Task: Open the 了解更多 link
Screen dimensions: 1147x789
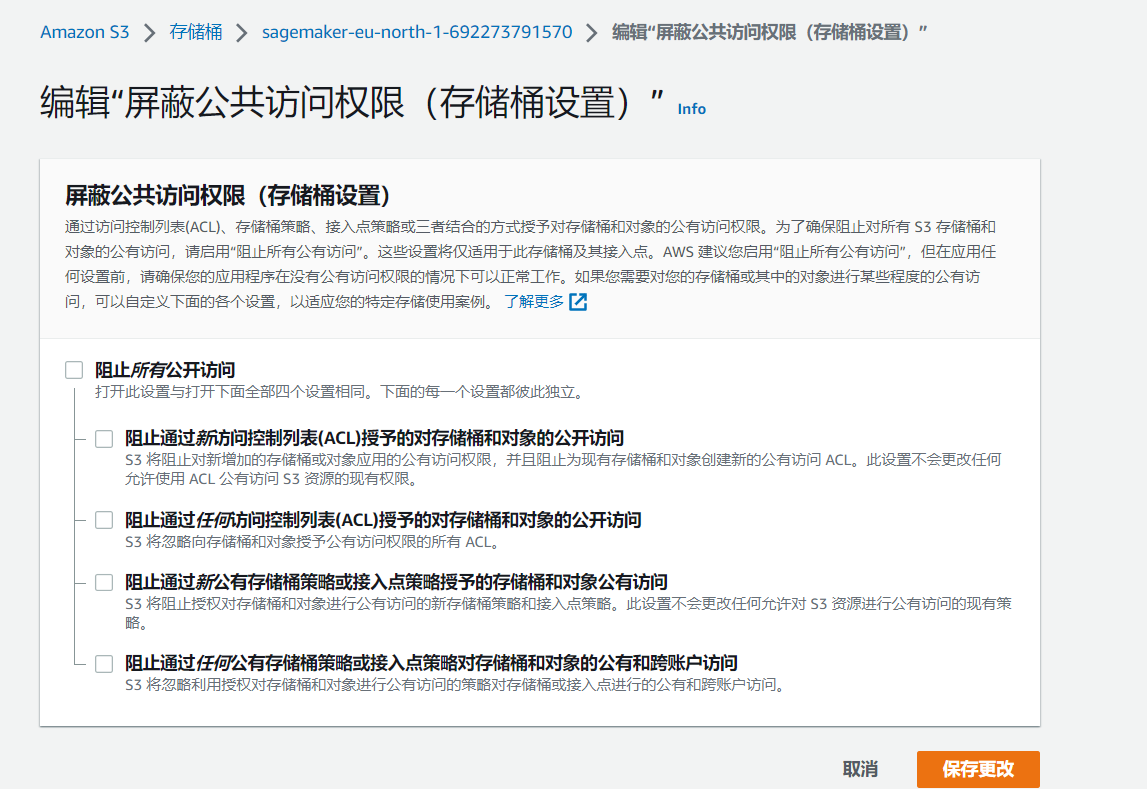Action: click(534, 301)
